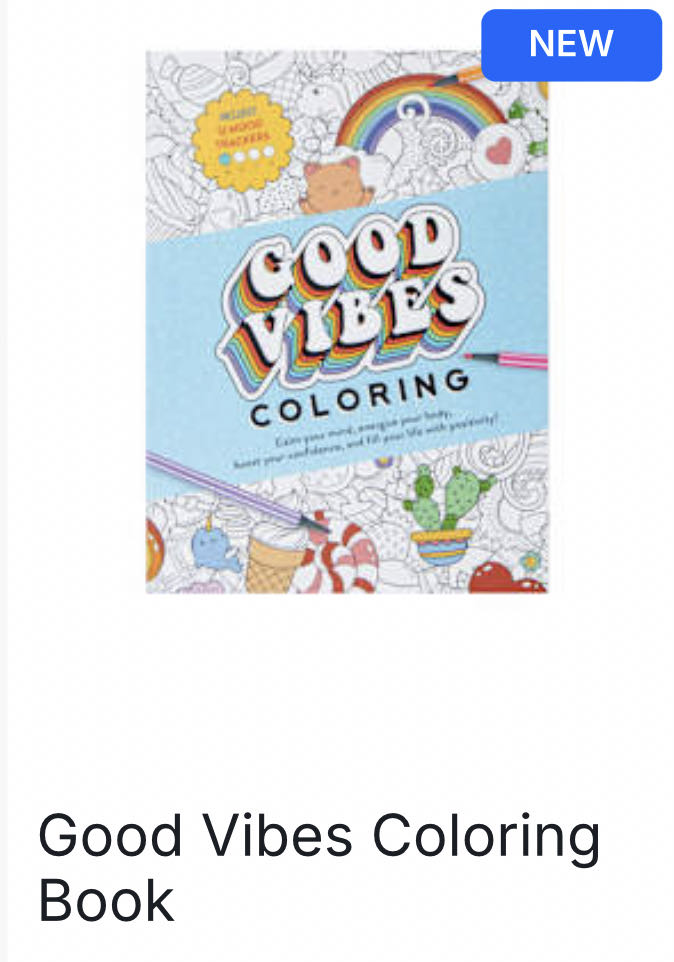Click the pink marker pen on the cover
The image size is (674, 962).
point(506,360)
